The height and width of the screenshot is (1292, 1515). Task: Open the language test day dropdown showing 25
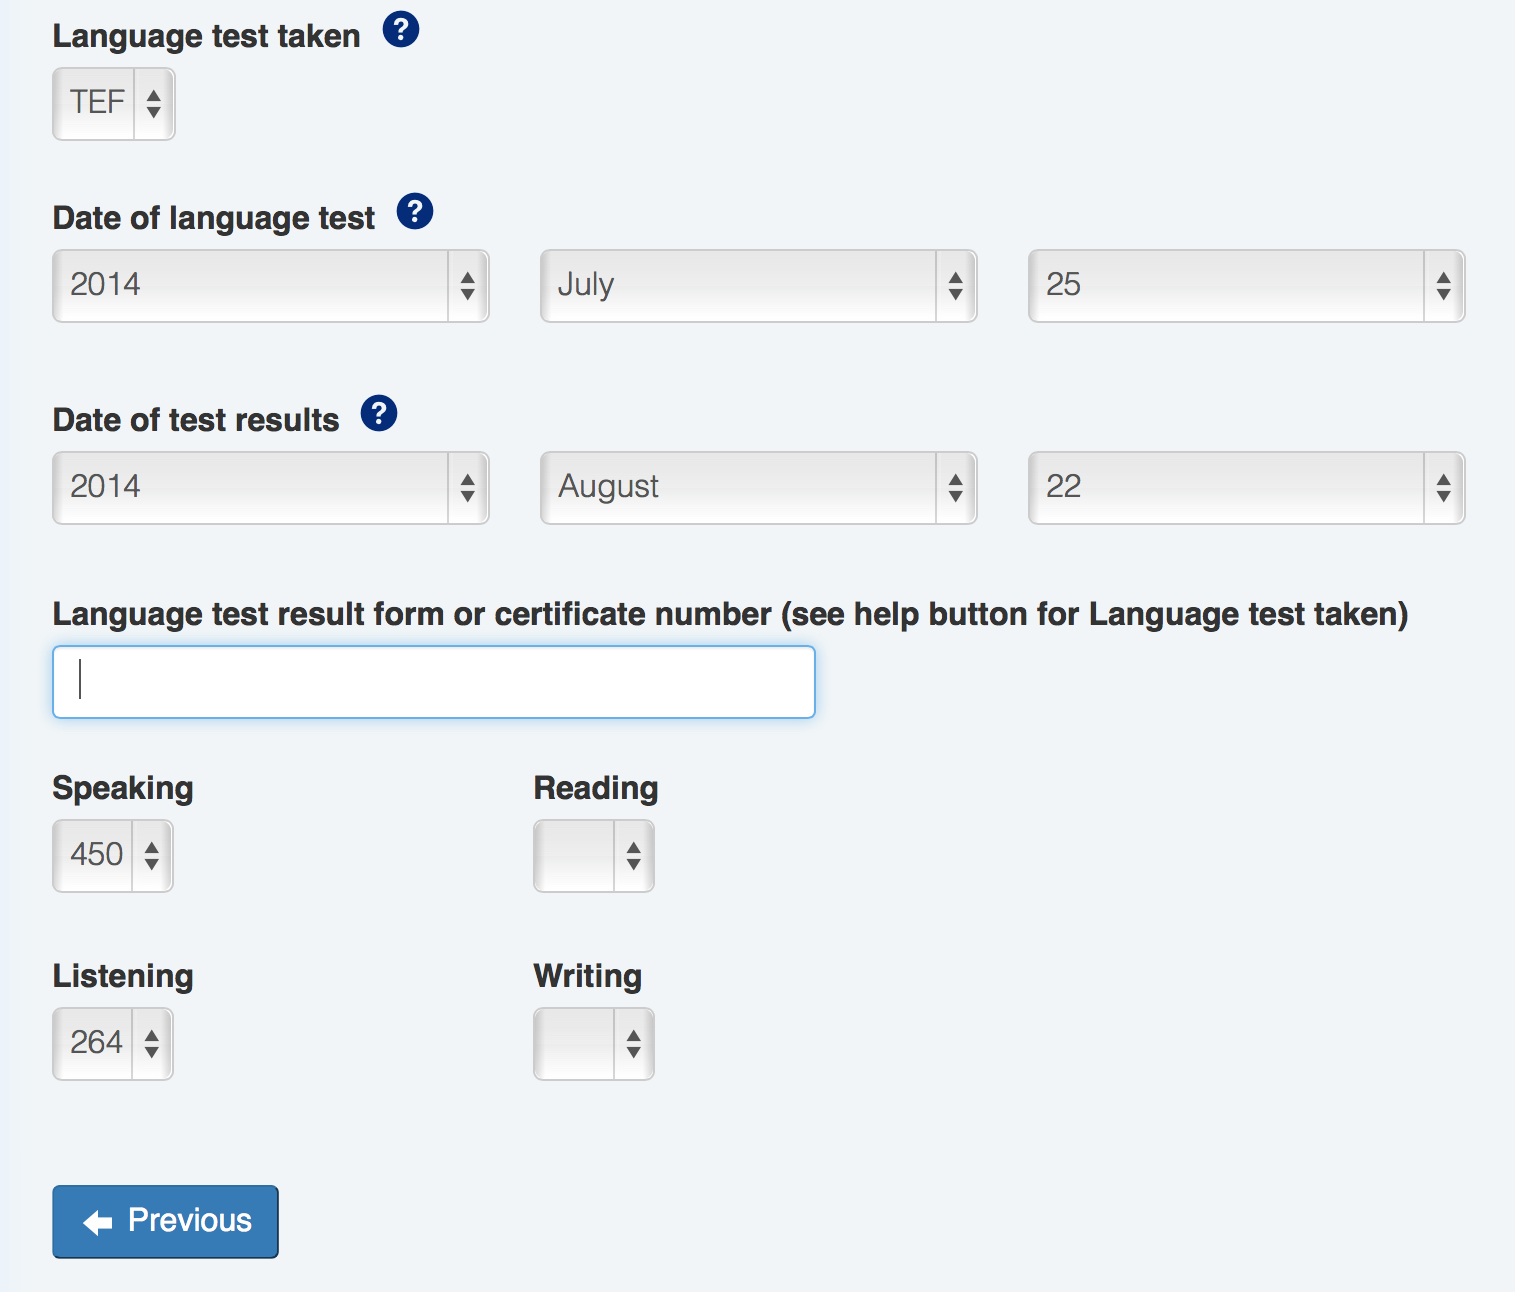click(1246, 286)
